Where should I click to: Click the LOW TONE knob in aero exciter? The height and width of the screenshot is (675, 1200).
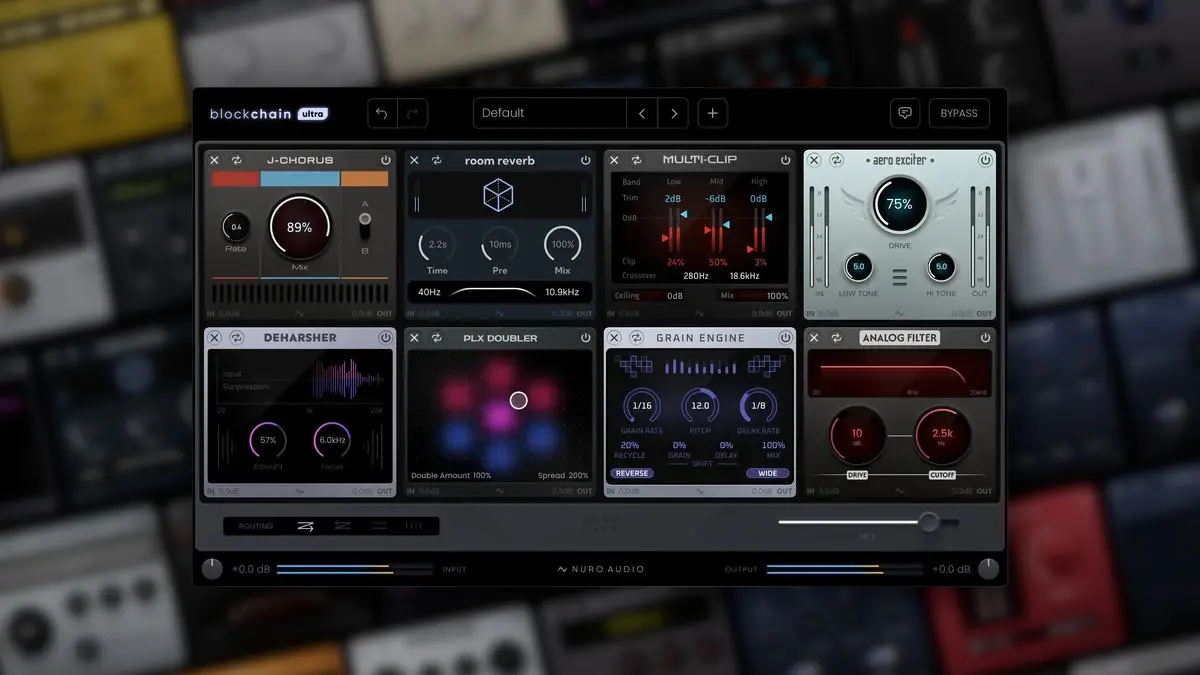click(858, 267)
